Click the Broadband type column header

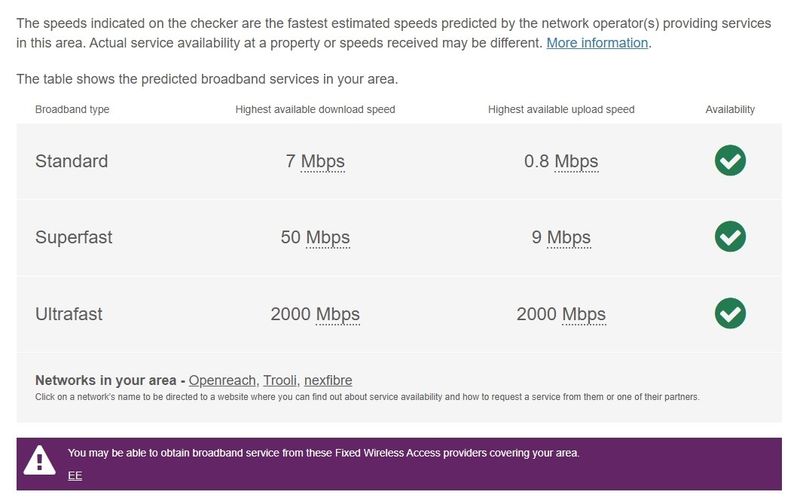pyautogui.click(x=72, y=109)
